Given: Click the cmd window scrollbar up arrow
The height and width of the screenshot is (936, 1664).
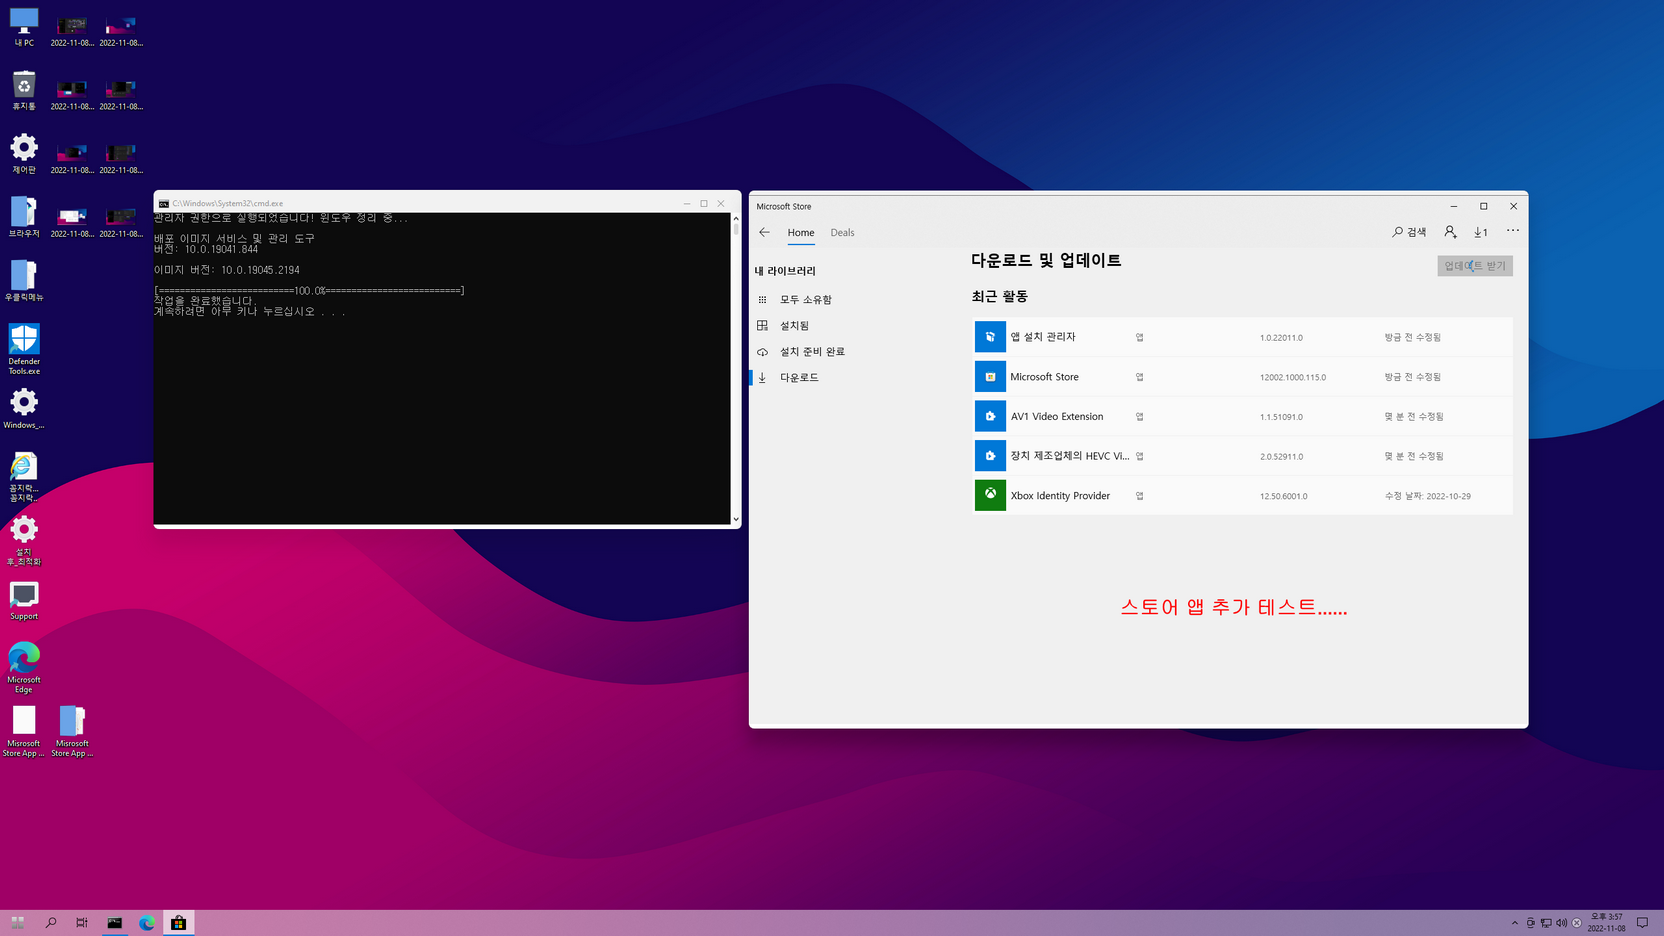Looking at the screenshot, I should point(736,217).
